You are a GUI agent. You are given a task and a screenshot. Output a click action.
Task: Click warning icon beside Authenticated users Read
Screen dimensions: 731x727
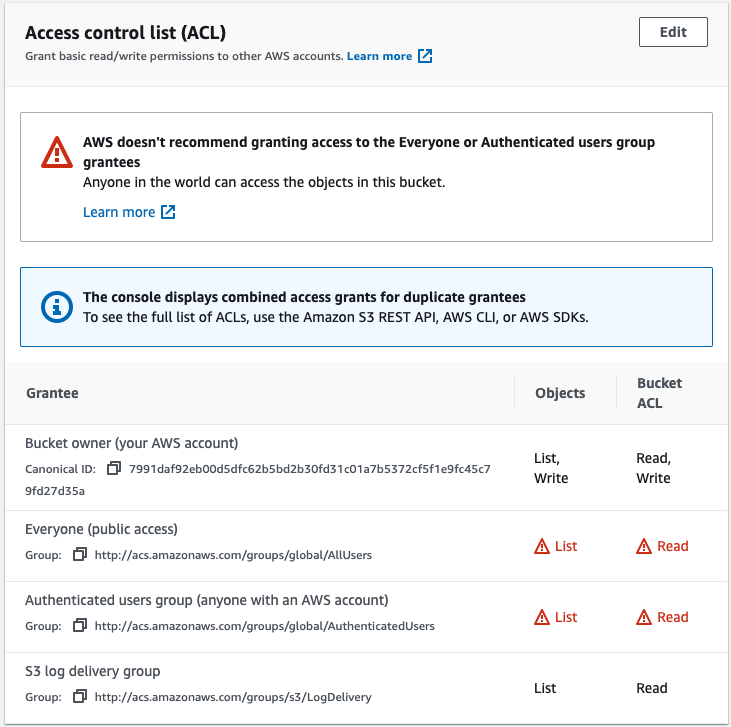(x=644, y=617)
